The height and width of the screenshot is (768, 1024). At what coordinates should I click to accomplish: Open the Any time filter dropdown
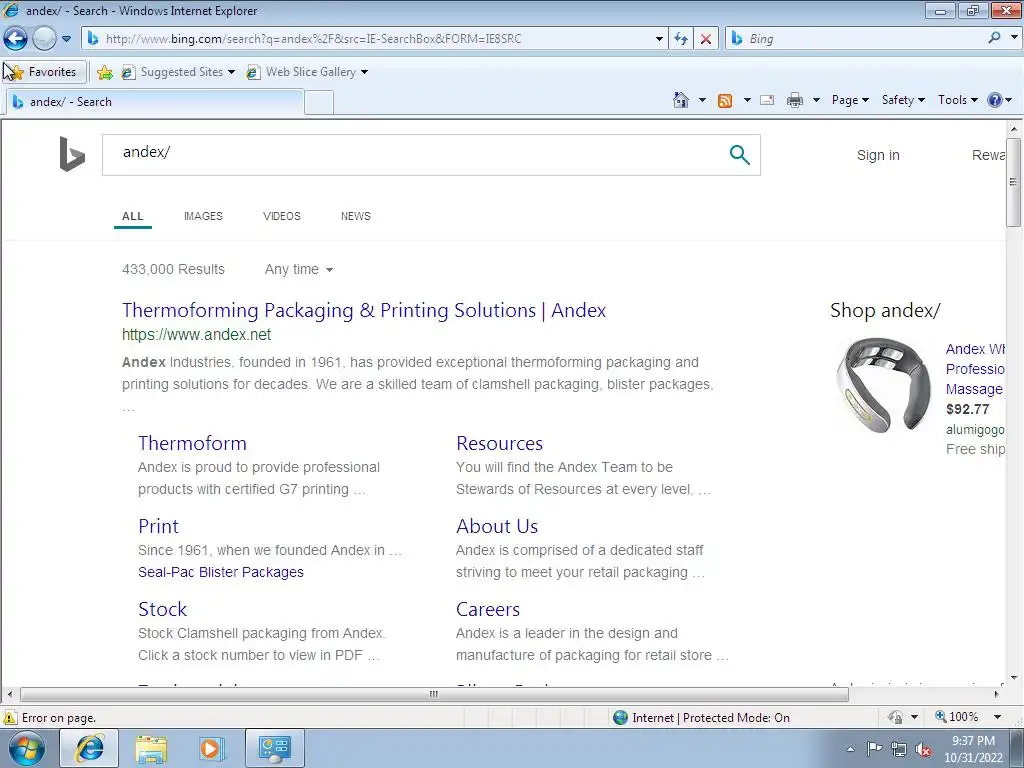[x=299, y=270]
